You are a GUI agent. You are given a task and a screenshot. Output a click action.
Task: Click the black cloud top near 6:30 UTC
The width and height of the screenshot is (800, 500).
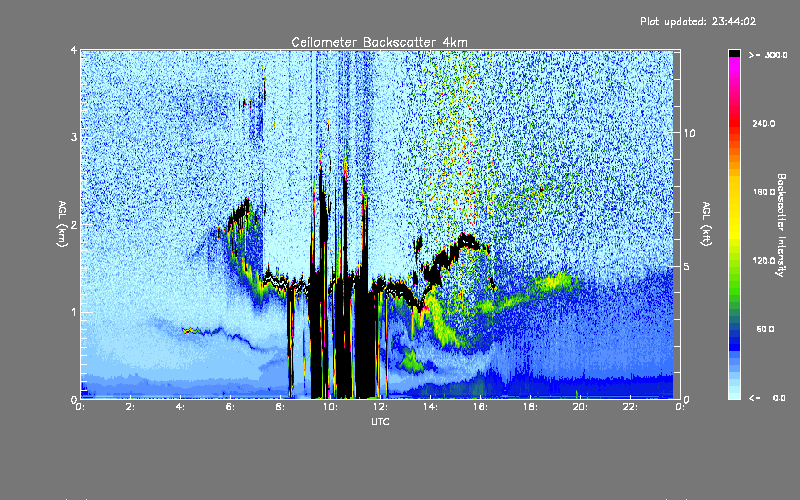[240, 212]
